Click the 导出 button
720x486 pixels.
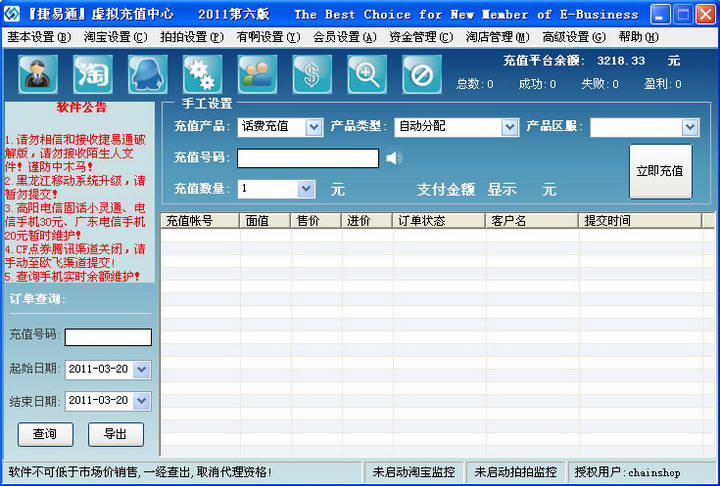click(x=116, y=434)
